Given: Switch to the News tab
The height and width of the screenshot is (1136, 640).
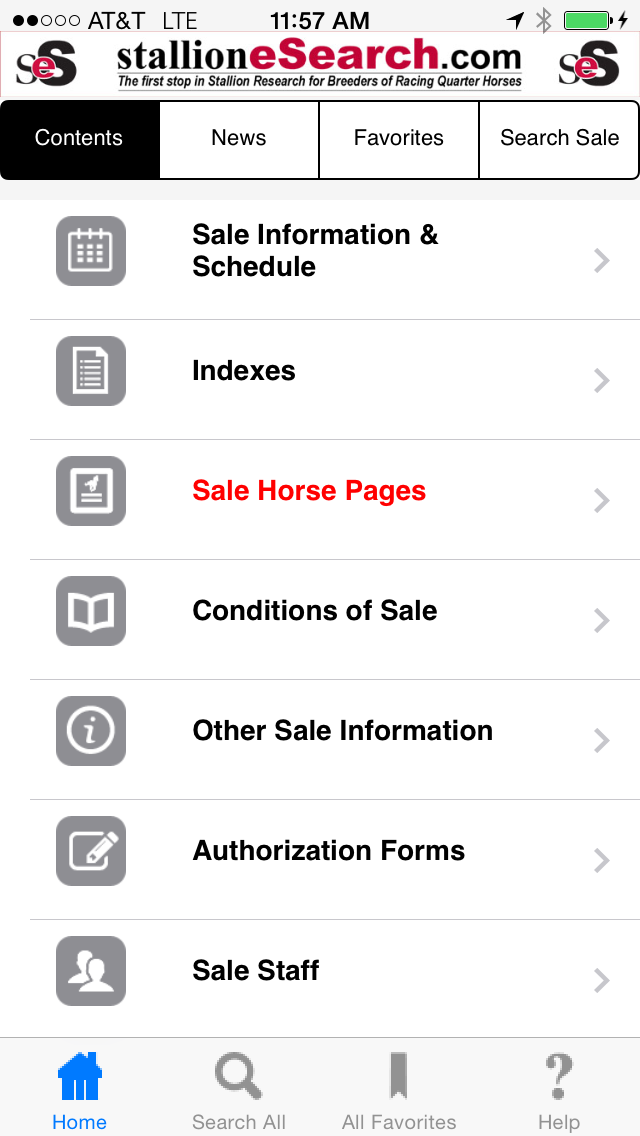Looking at the screenshot, I should 239,139.
